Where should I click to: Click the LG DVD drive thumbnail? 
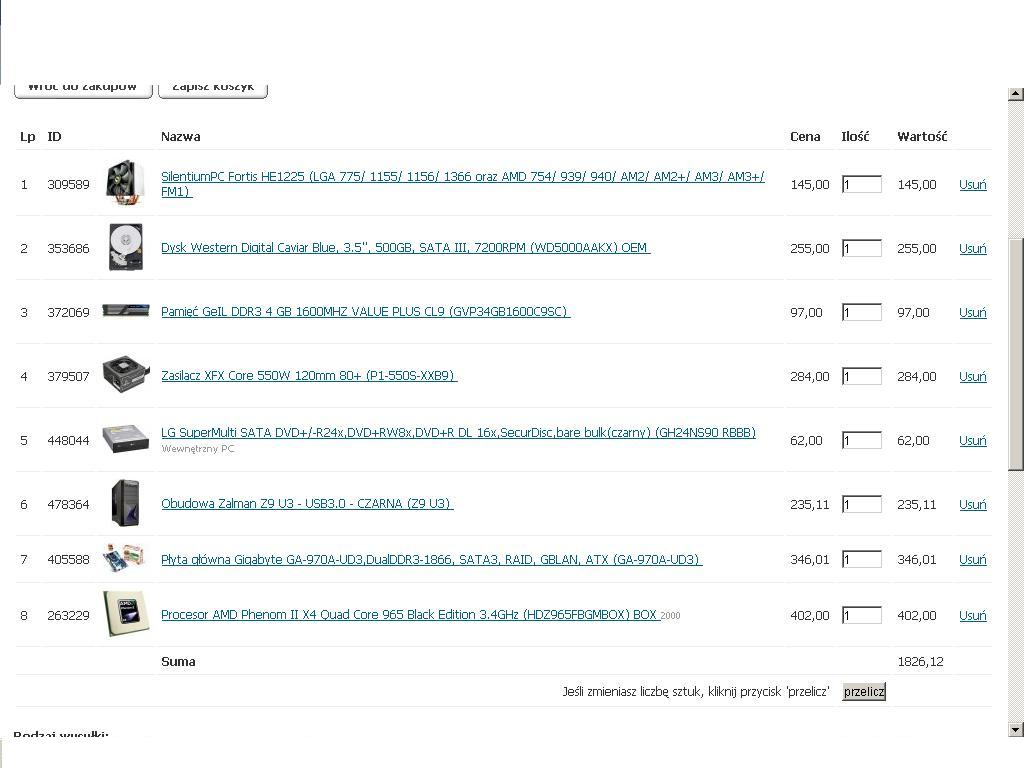[125, 438]
